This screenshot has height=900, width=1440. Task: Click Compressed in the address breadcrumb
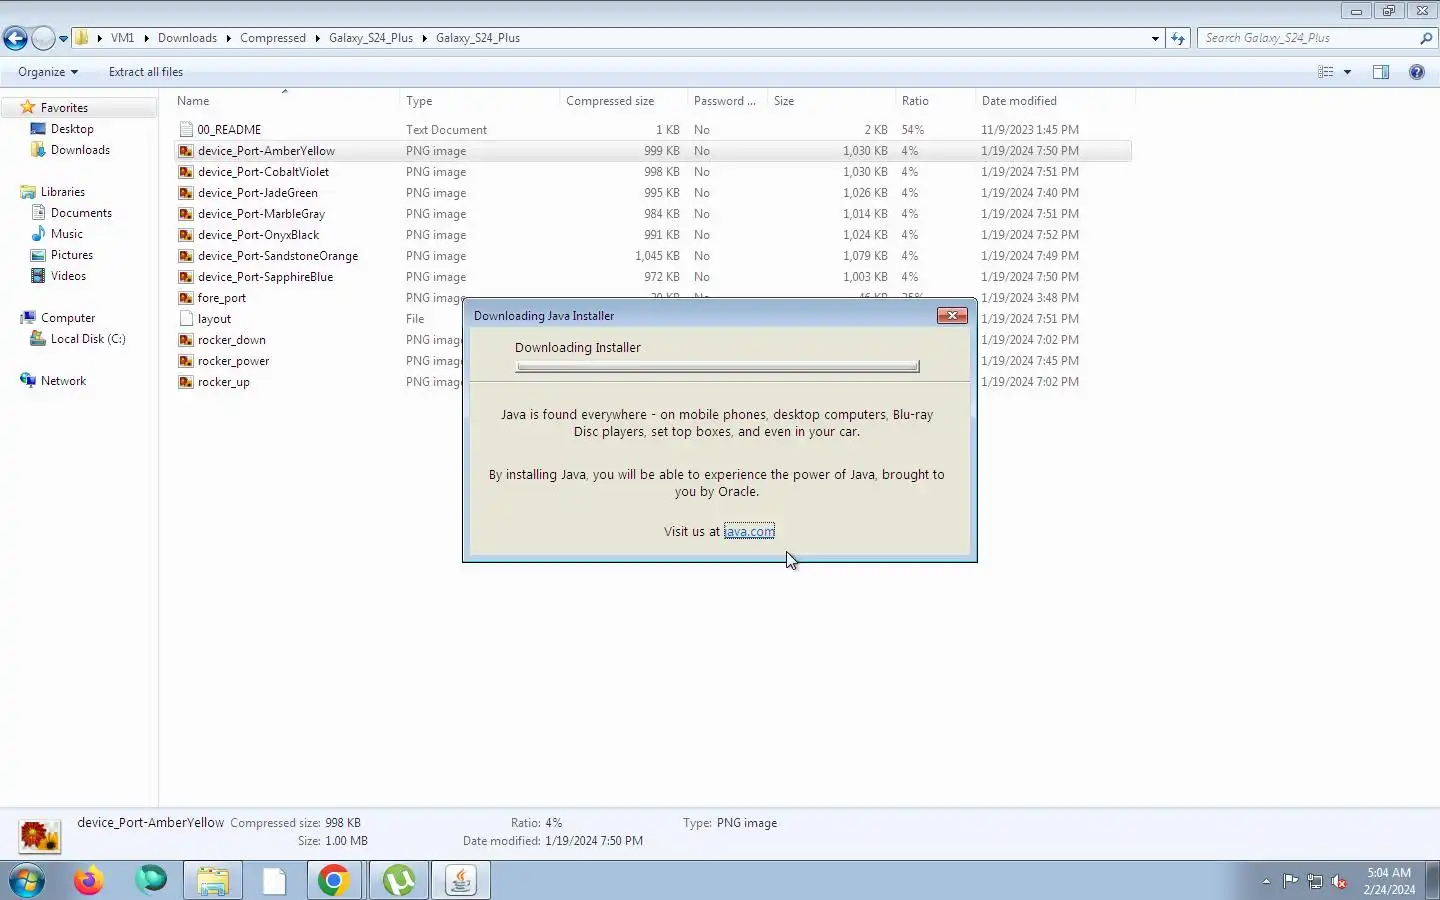tap(273, 38)
